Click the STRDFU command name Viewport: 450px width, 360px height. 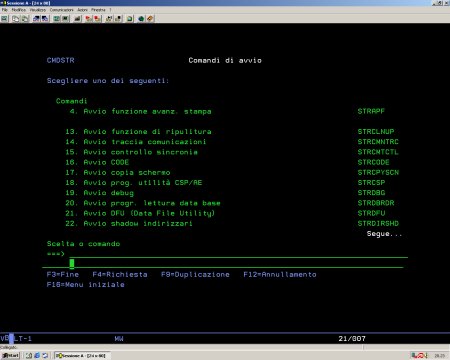click(371, 213)
